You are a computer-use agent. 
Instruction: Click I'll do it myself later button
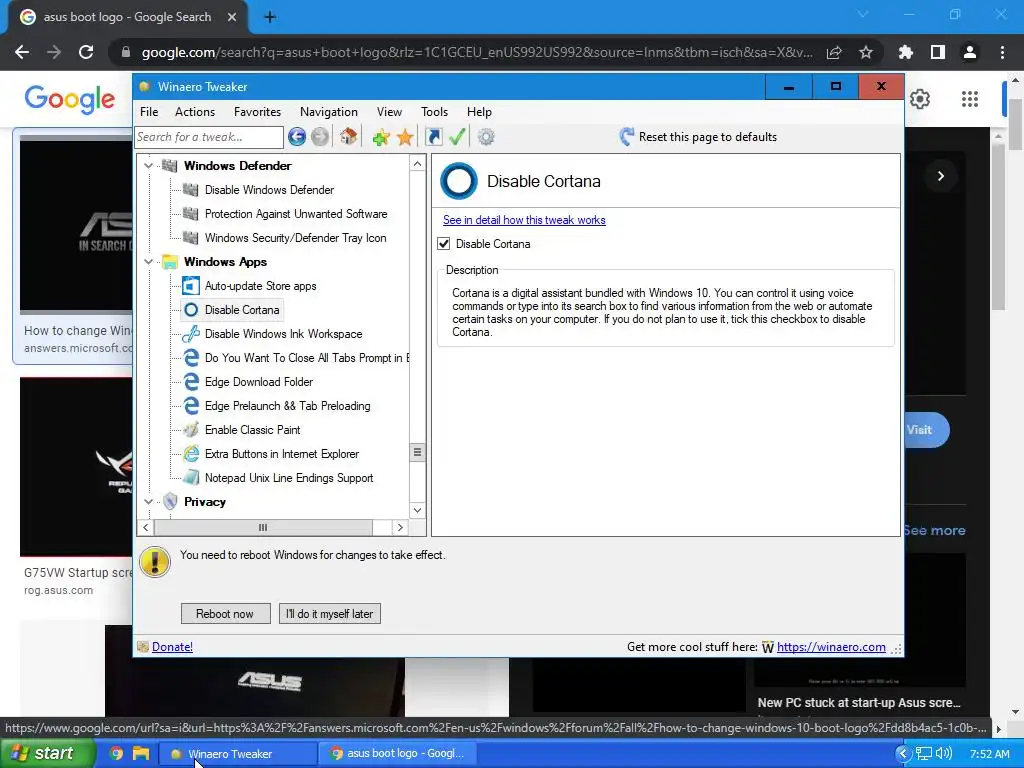click(330, 613)
